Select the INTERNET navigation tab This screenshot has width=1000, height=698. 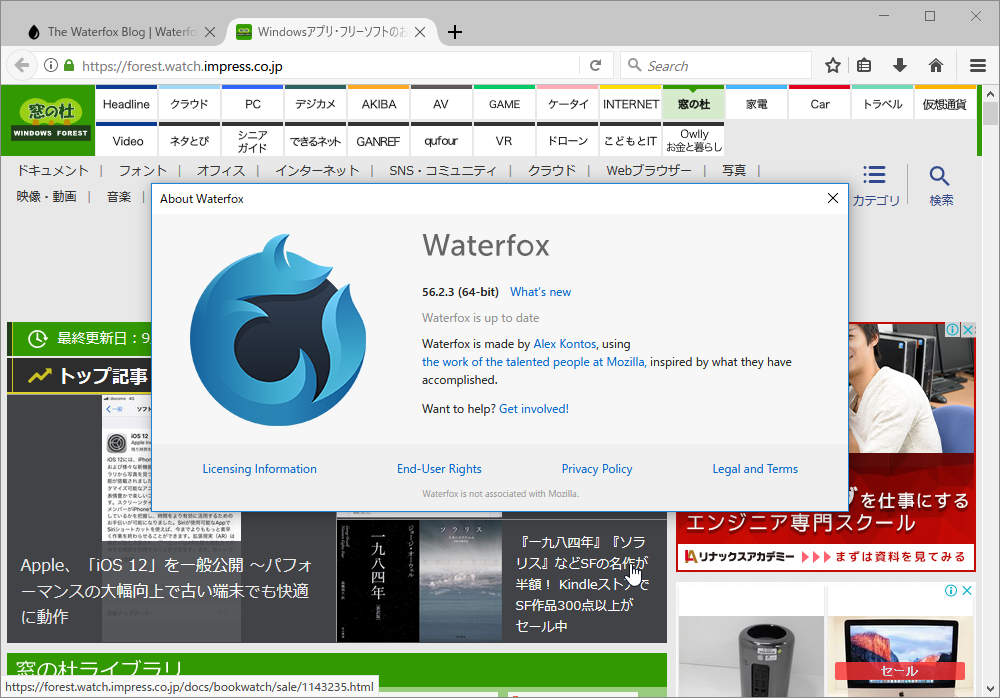click(630, 103)
